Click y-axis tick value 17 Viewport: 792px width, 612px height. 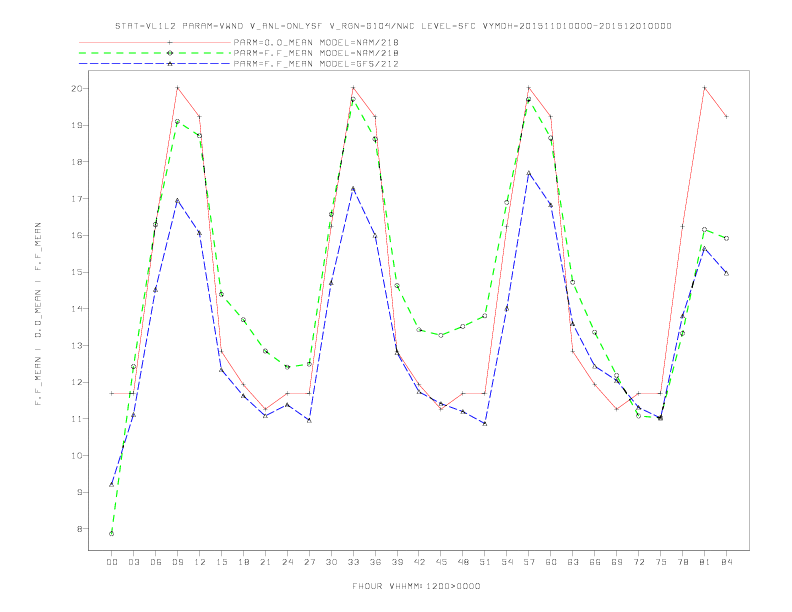[x=77, y=199]
